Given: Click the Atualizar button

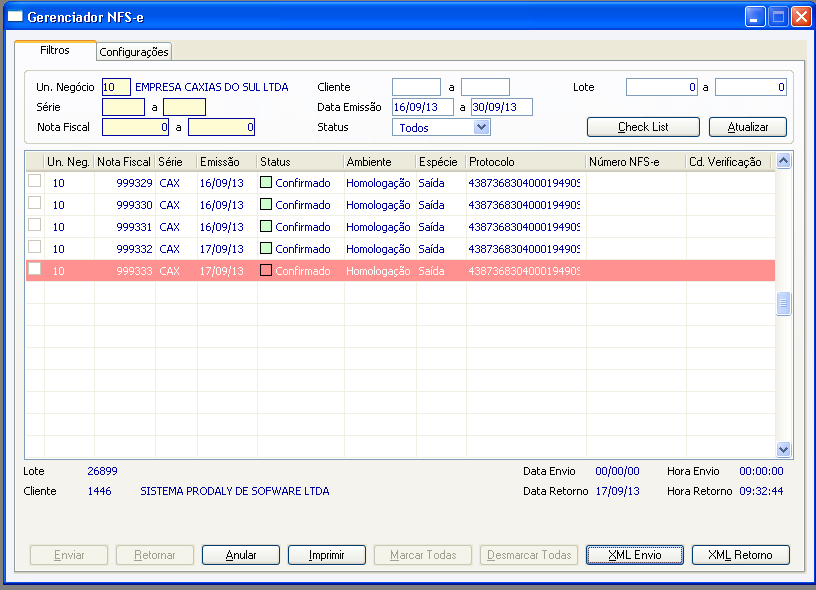Looking at the screenshot, I should click(x=748, y=127).
